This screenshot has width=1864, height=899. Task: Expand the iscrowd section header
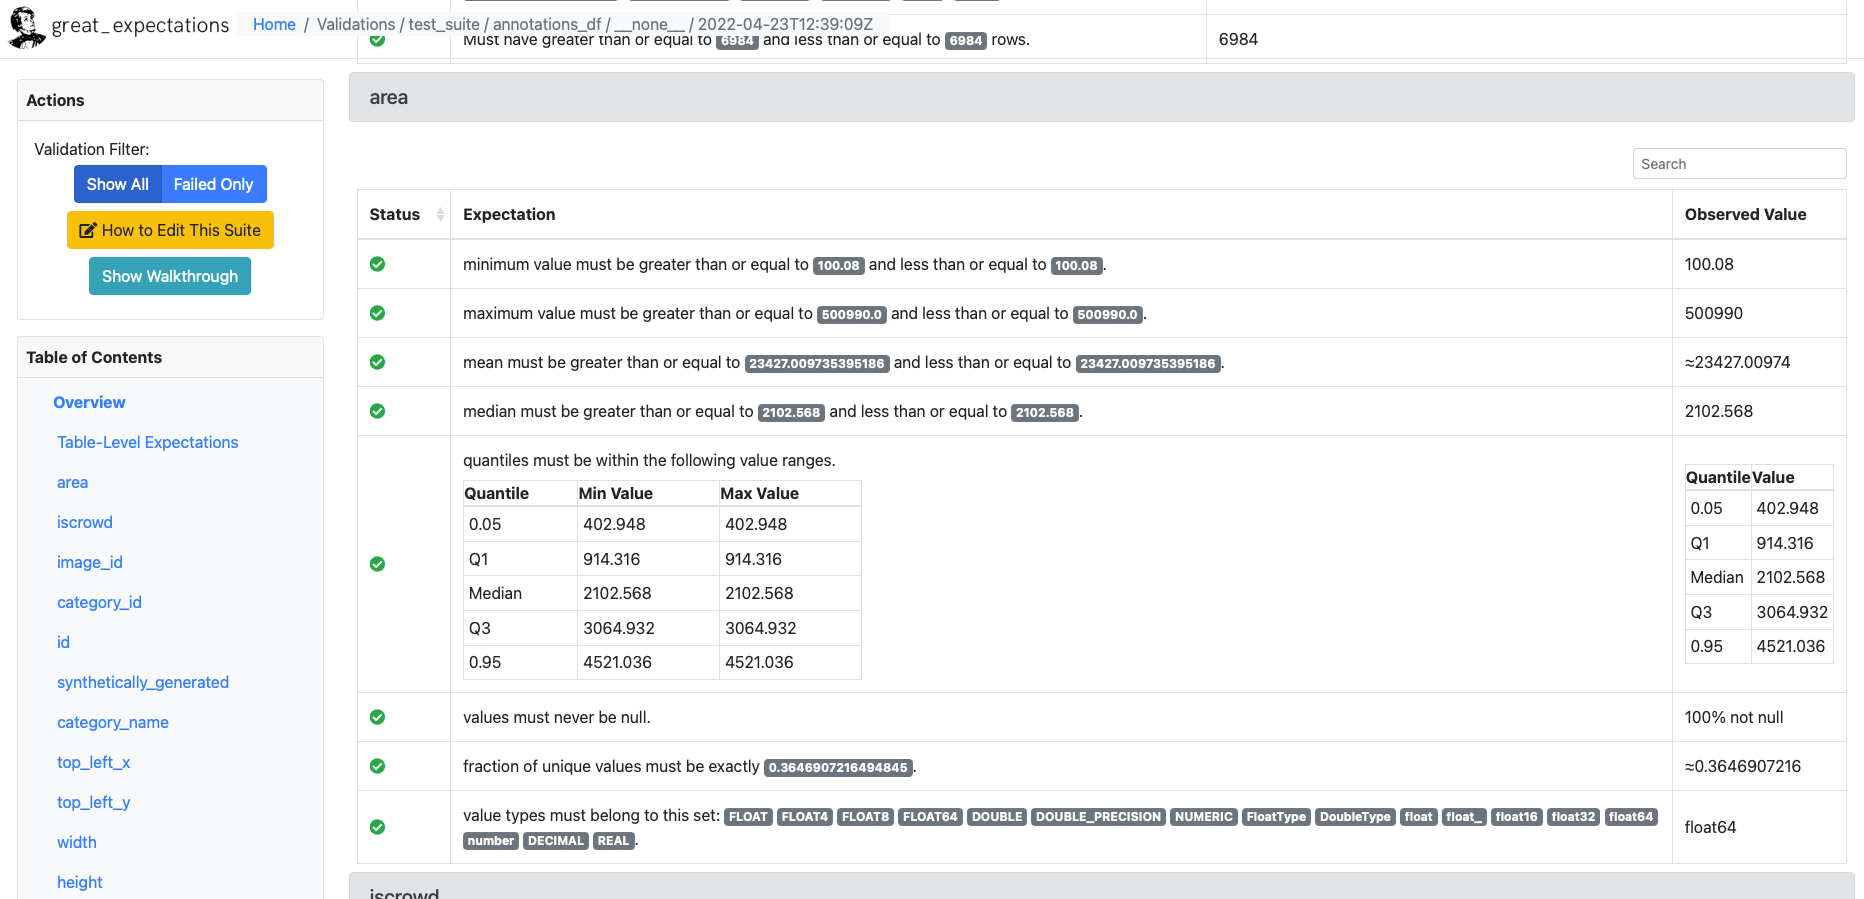[1100, 890]
